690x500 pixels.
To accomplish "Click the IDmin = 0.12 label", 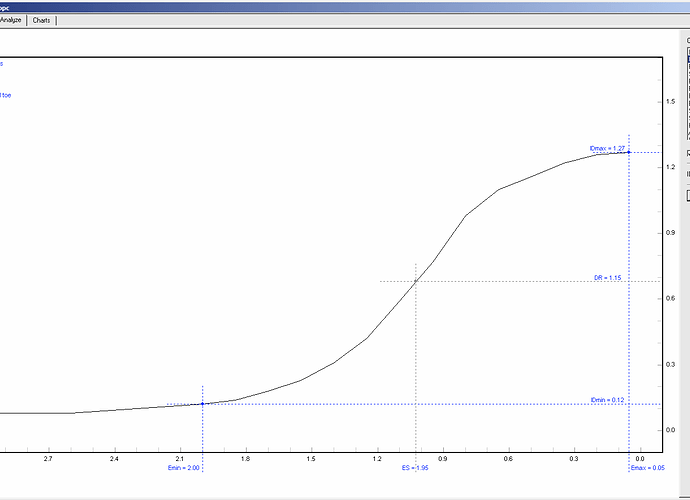I will pyautogui.click(x=608, y=400).
